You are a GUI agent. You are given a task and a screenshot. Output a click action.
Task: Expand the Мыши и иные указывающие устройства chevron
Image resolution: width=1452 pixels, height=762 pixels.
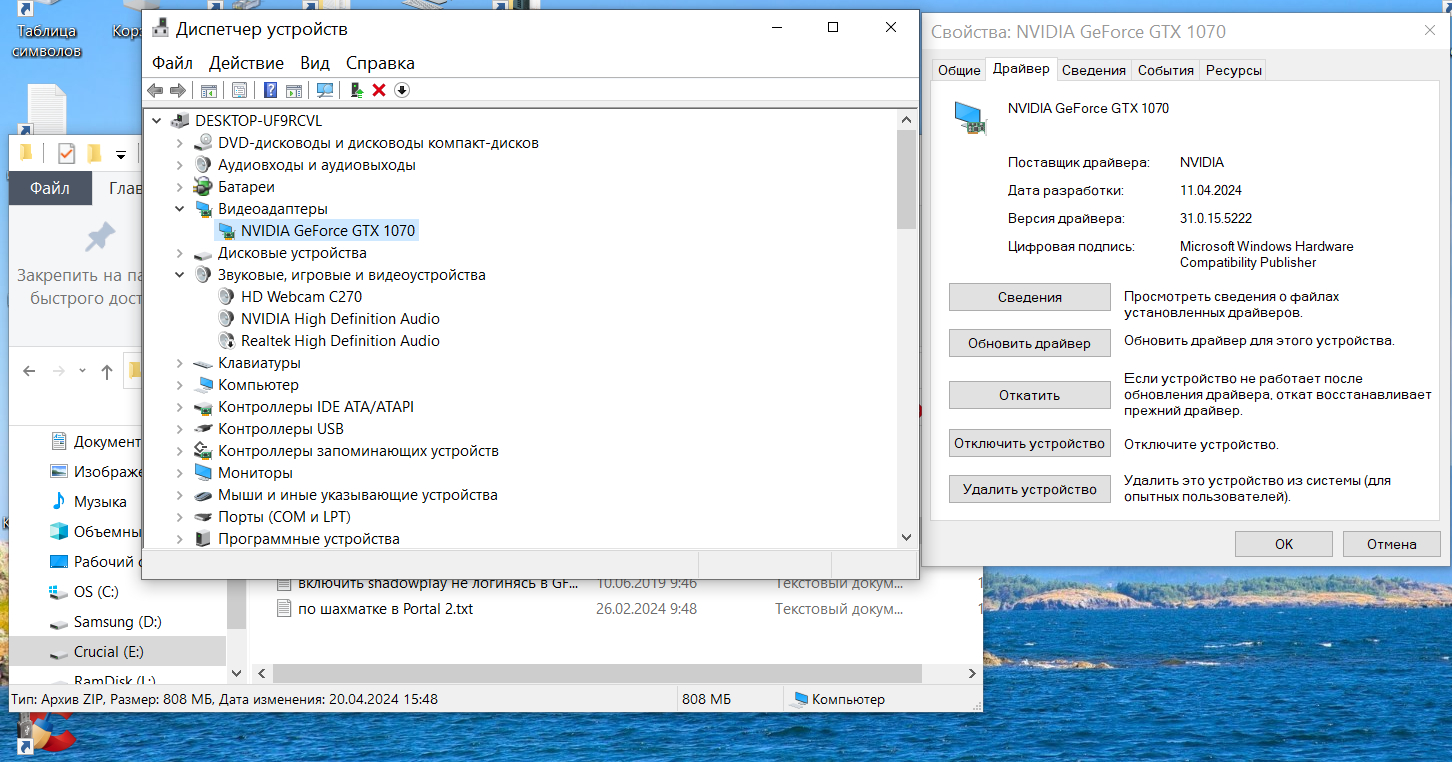tap(179, 495)
